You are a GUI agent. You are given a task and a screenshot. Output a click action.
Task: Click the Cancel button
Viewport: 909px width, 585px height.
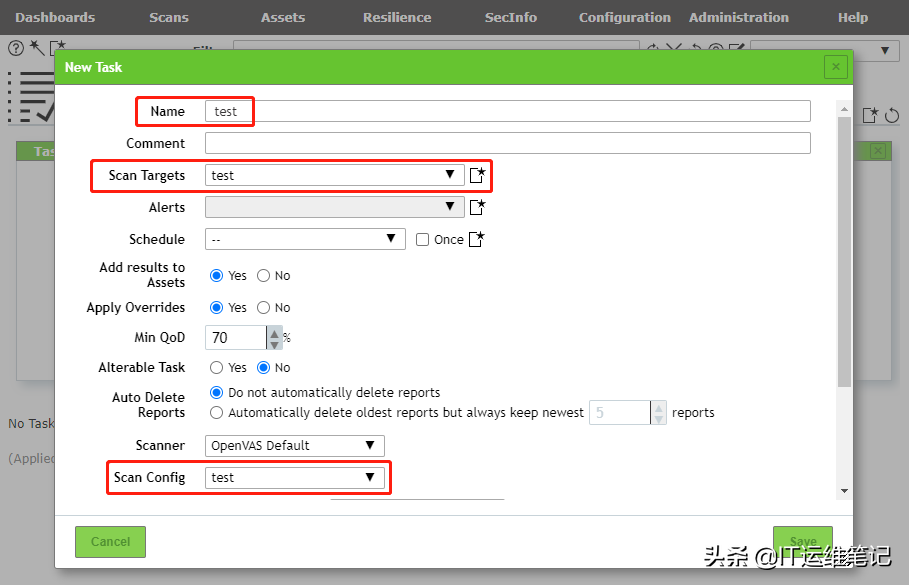click(110, 541)
